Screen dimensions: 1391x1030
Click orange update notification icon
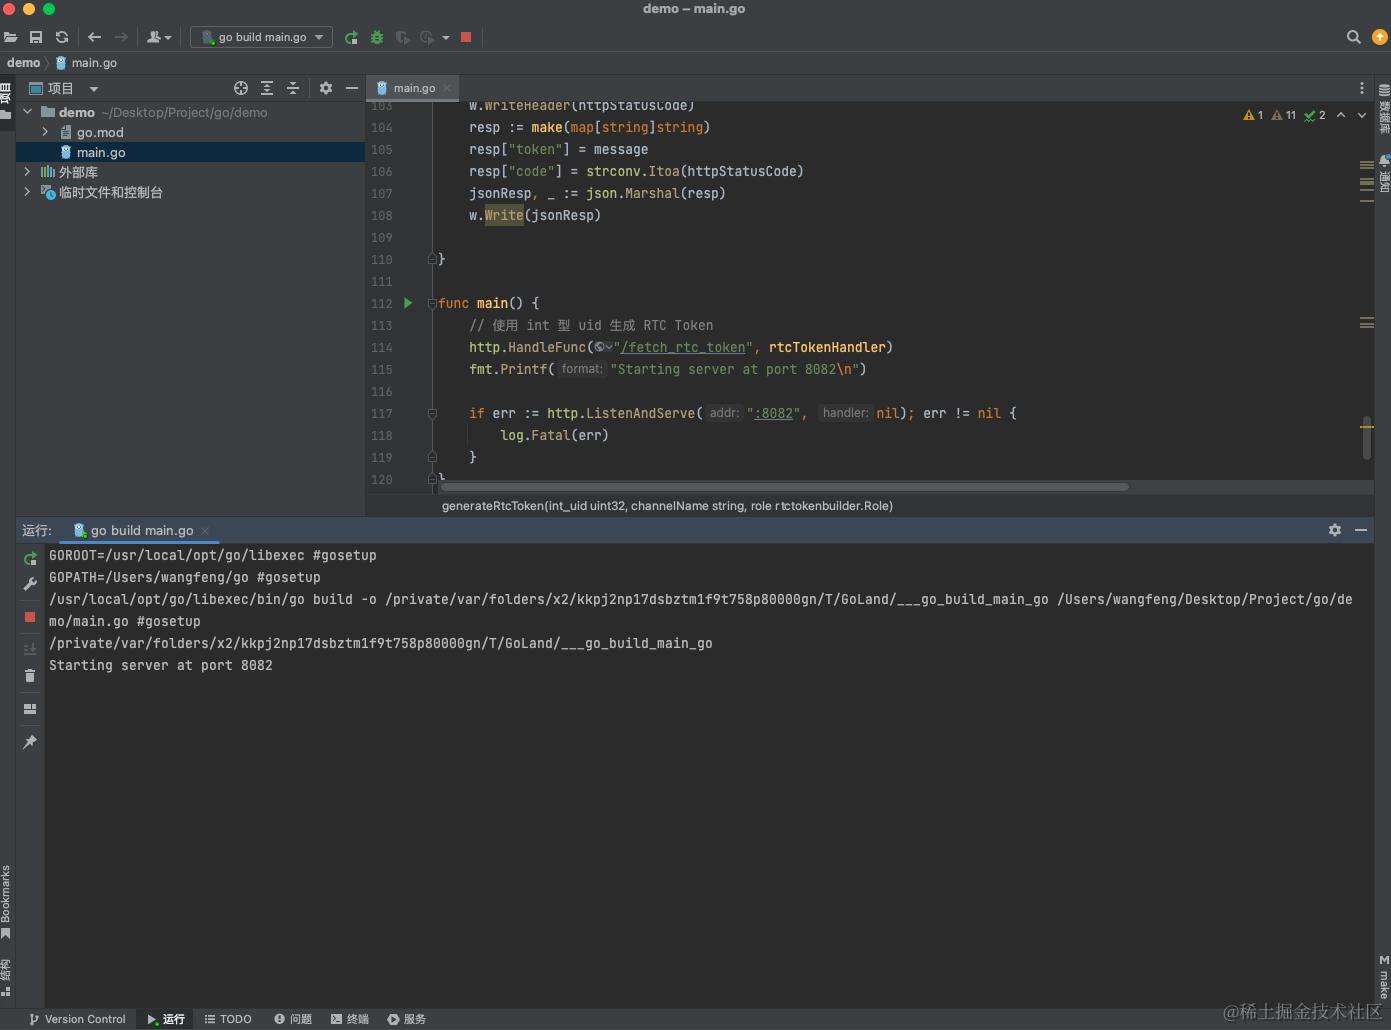pos(1380,37)
